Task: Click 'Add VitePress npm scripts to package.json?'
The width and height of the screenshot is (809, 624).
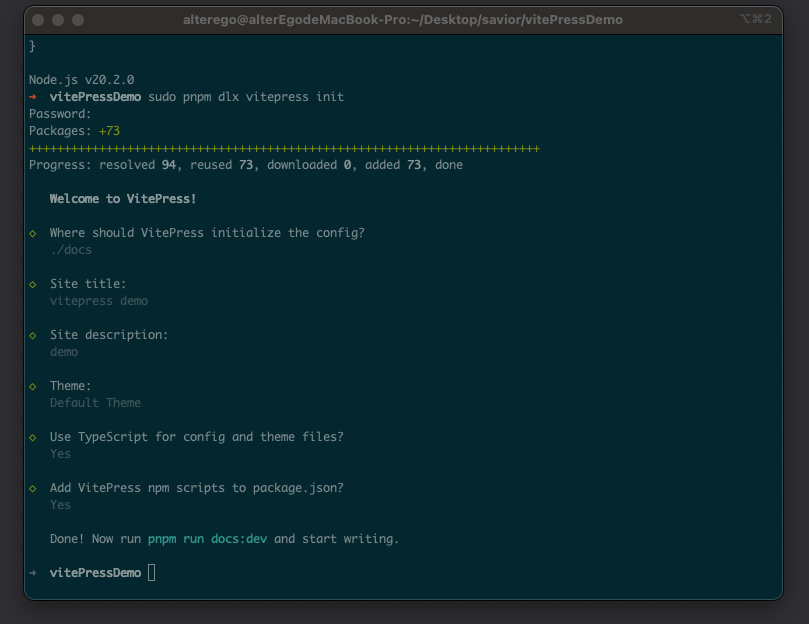Action: (197, 488)
